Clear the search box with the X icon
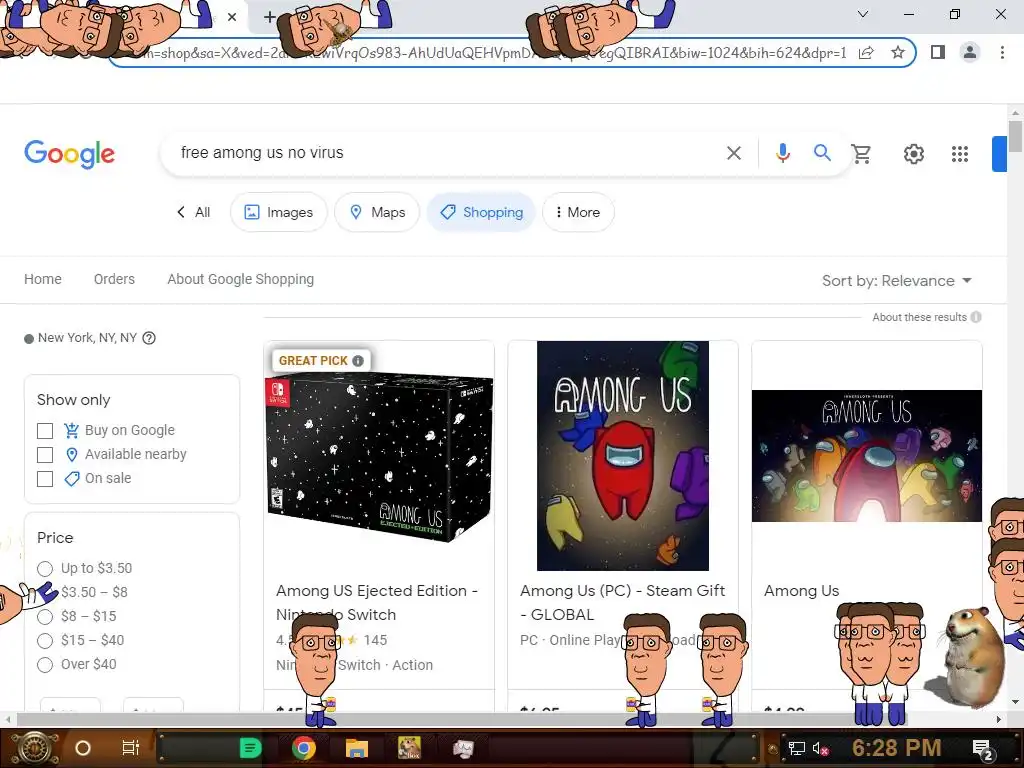Viewport: 1024px width, 768px height. coord(734,153)
